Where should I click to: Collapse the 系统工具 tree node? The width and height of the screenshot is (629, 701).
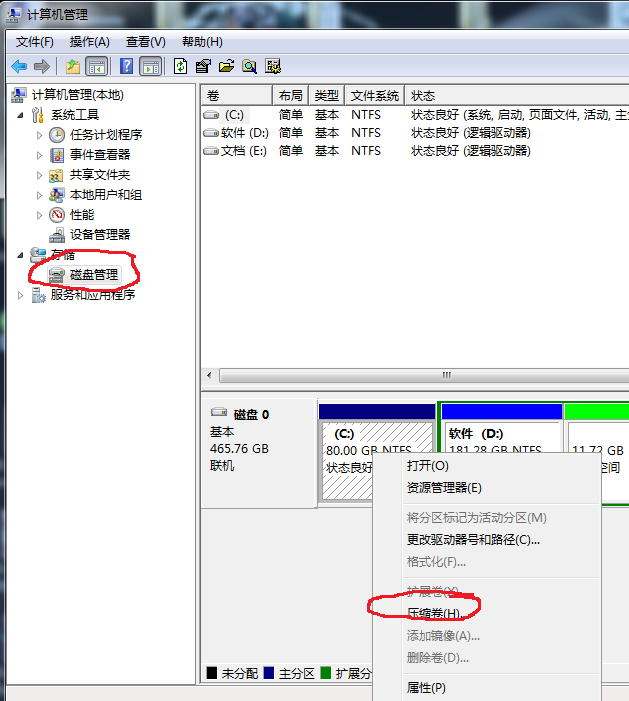tap(21, 115)
